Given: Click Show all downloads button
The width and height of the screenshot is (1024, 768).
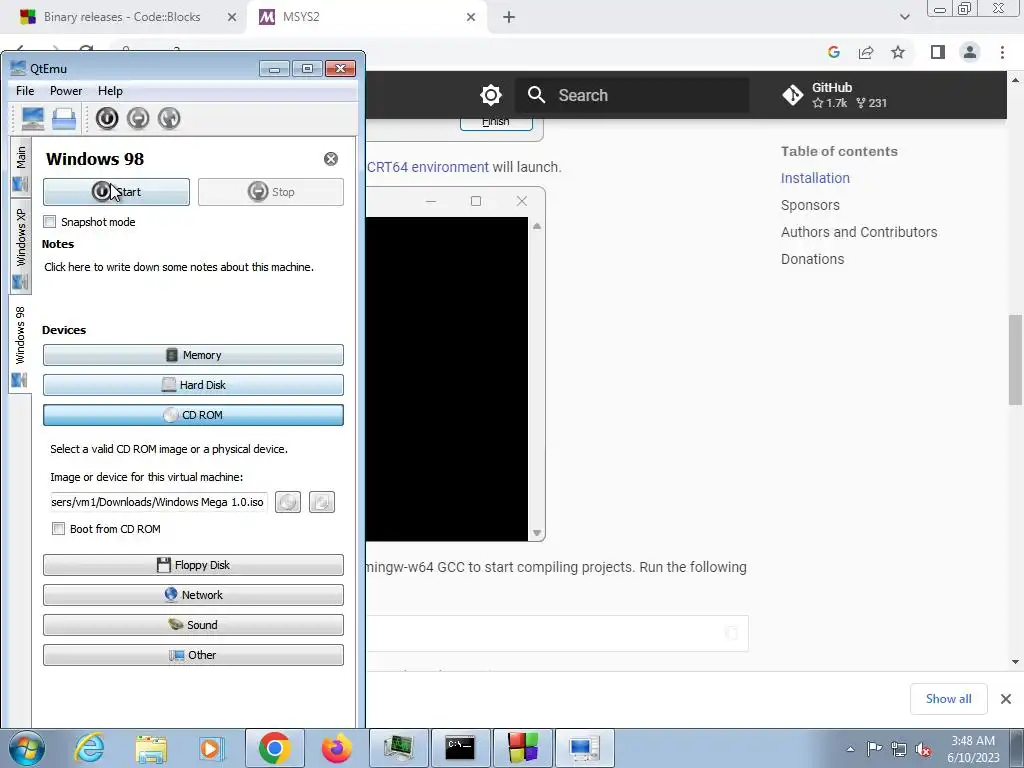Looking at the screenshot, I should coord(949,699).
